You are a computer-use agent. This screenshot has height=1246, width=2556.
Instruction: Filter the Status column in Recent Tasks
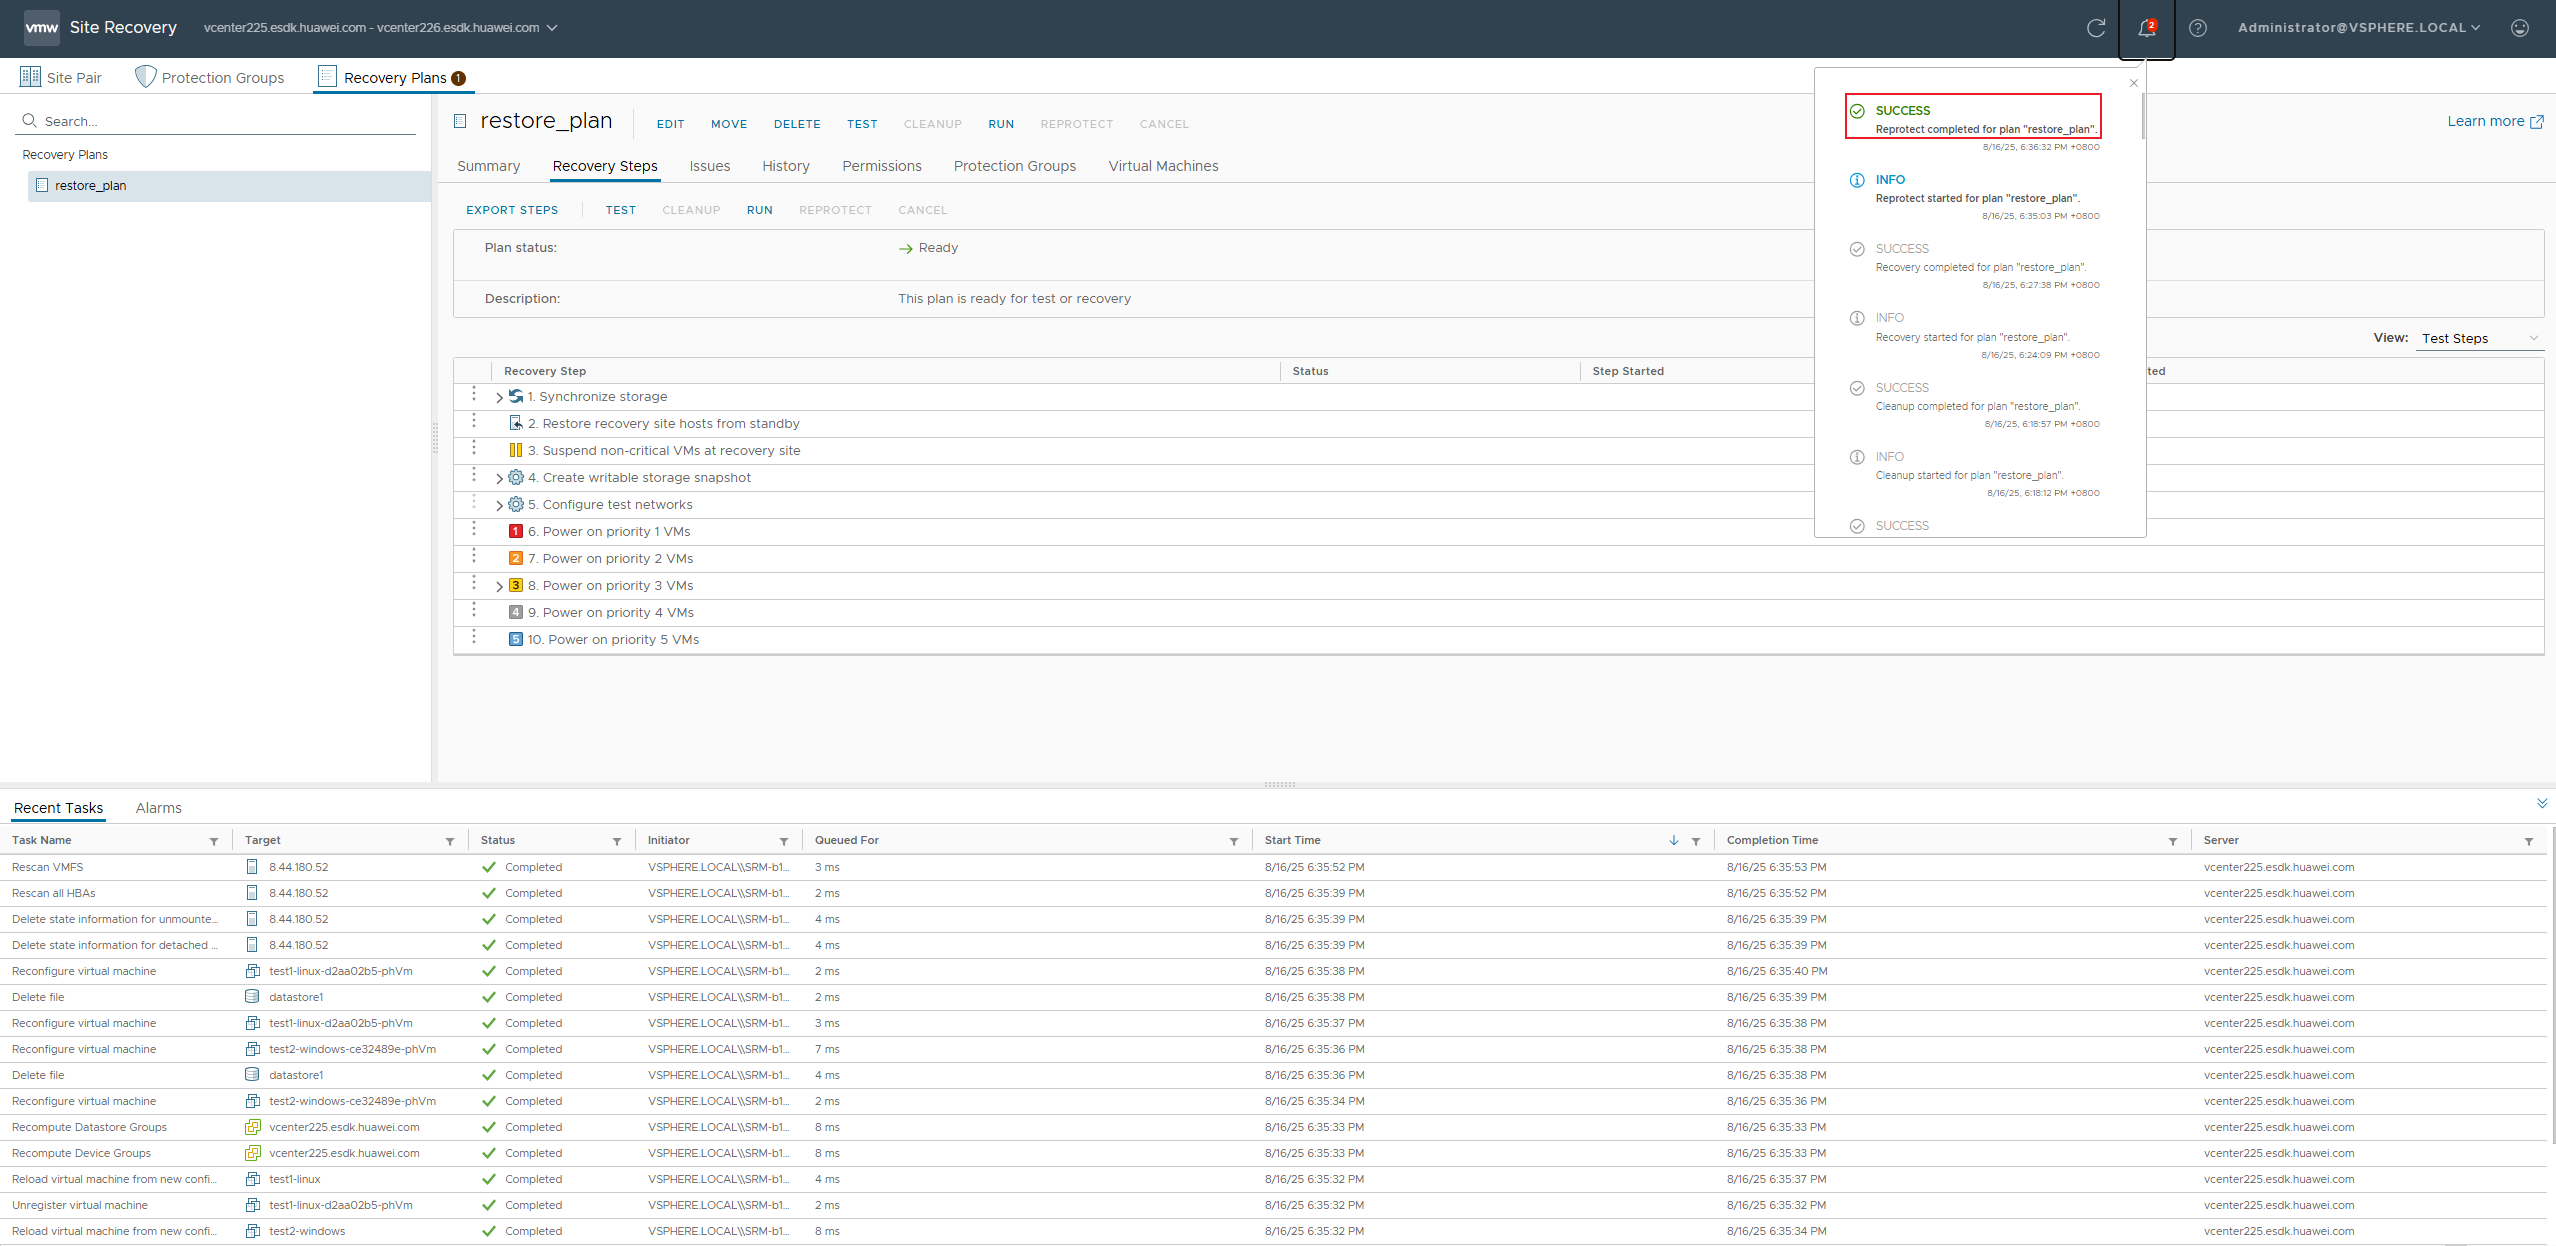(x=617, y=841)
